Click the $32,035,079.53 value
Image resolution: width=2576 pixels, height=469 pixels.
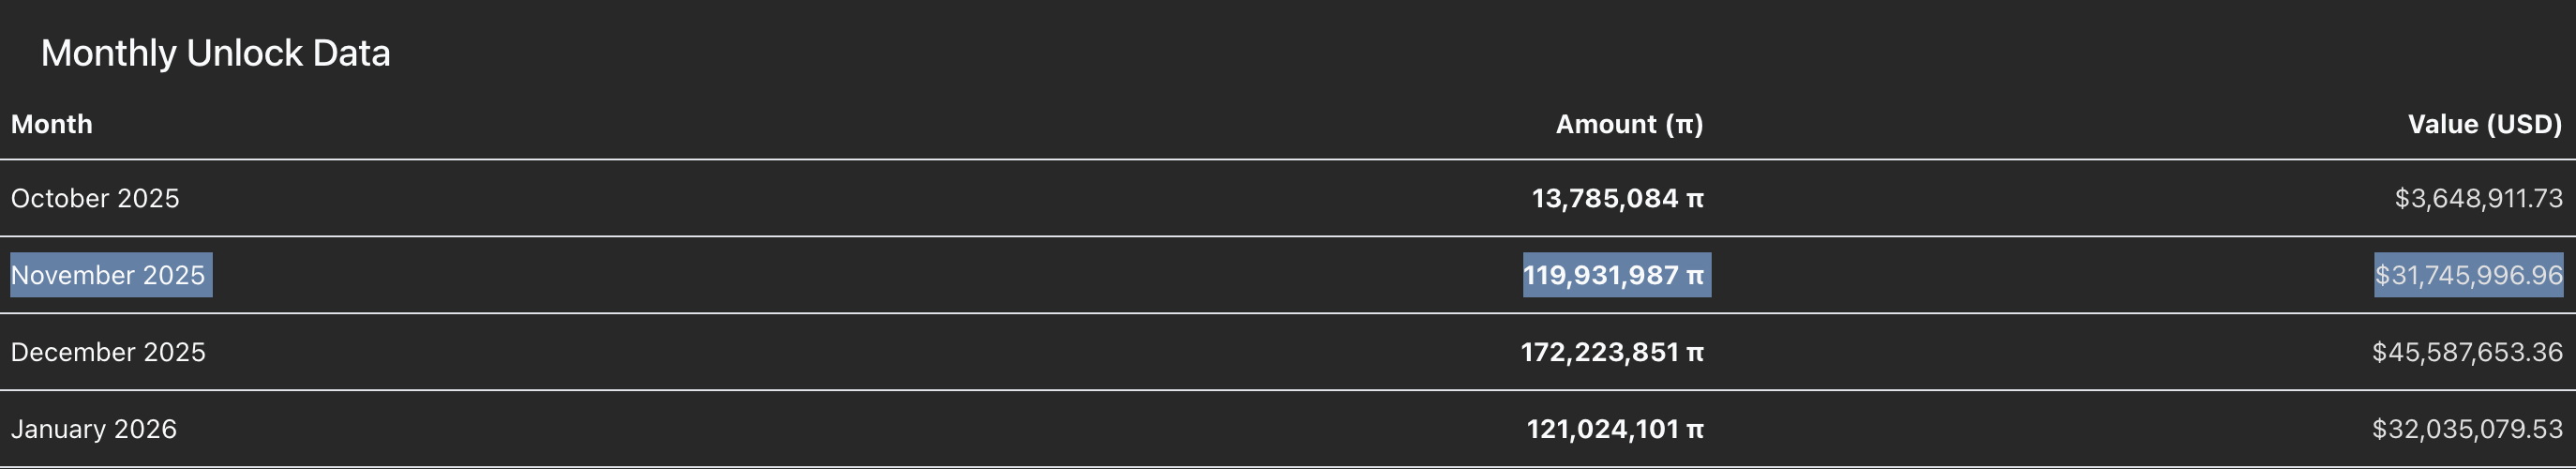[2467, 429]
